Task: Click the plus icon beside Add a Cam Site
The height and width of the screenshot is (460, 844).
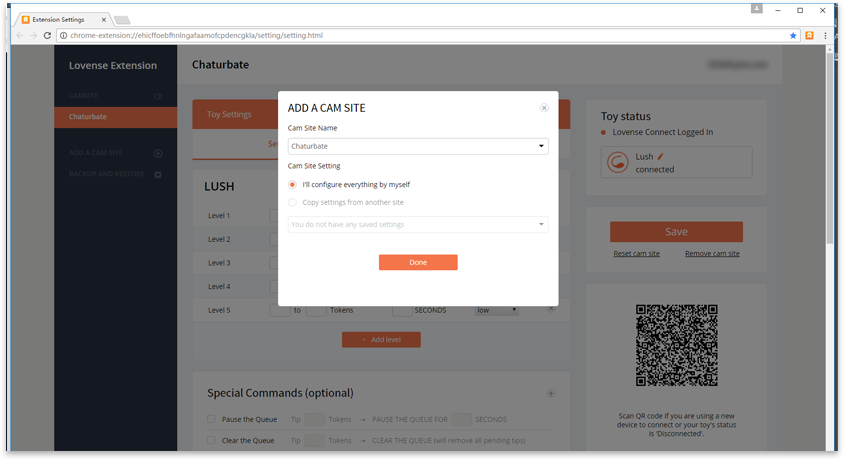Action: (157, 153)
